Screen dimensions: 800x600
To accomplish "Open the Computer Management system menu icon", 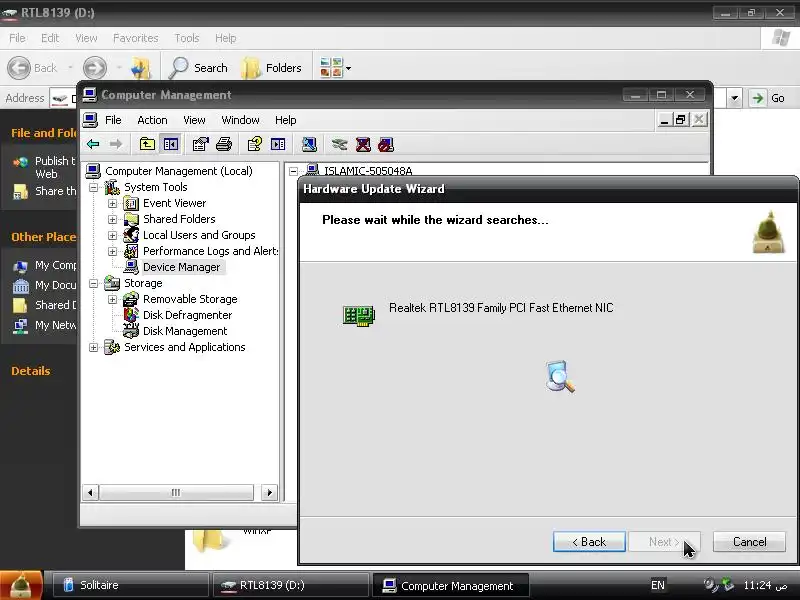I will (90, 95).
